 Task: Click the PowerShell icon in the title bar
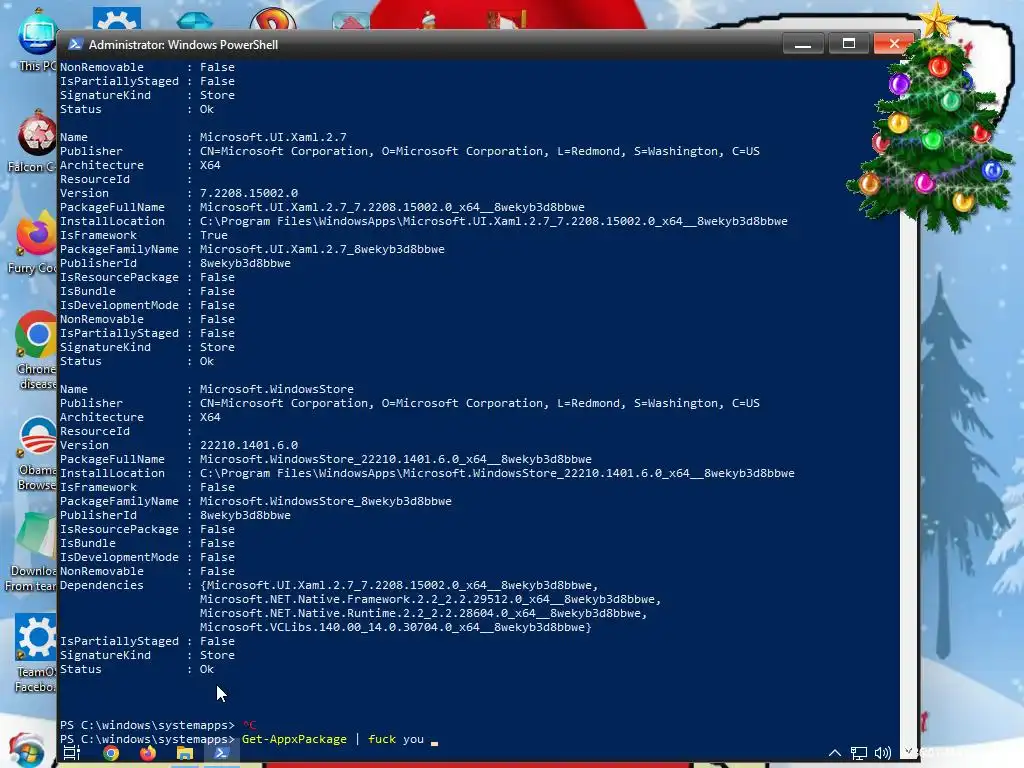tap(75, 44)
